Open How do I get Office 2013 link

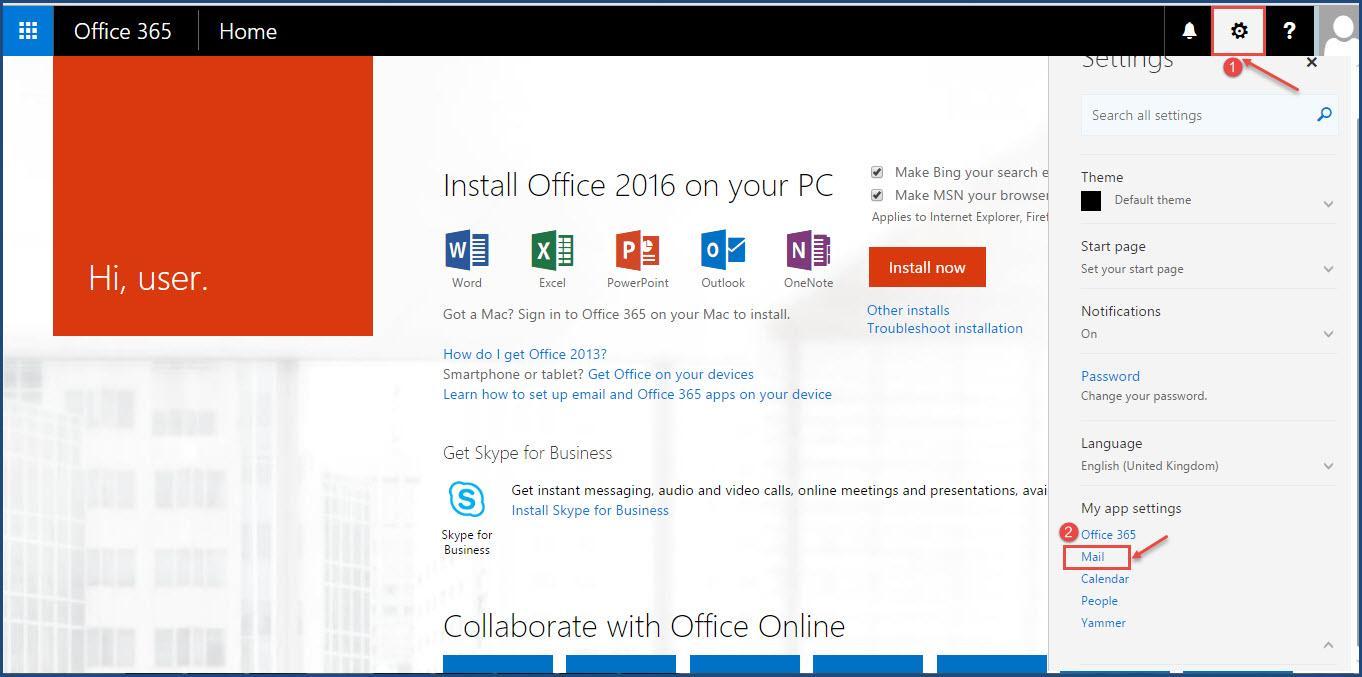tap(525, 354)
